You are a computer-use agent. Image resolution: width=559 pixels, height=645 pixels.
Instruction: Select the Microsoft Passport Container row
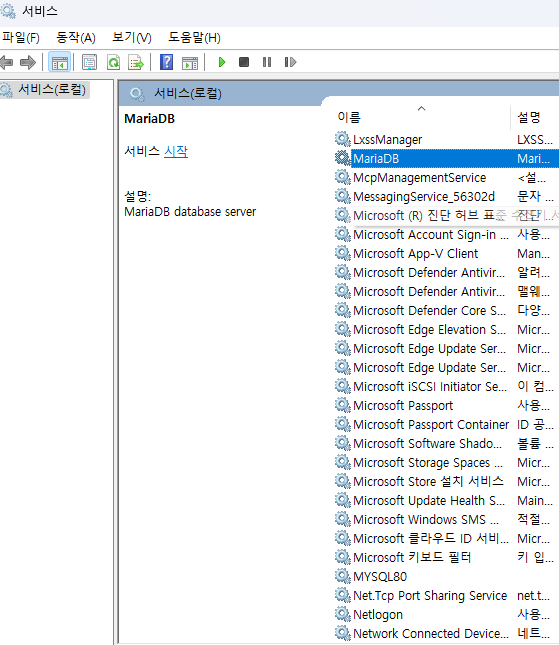pos(446,424)
